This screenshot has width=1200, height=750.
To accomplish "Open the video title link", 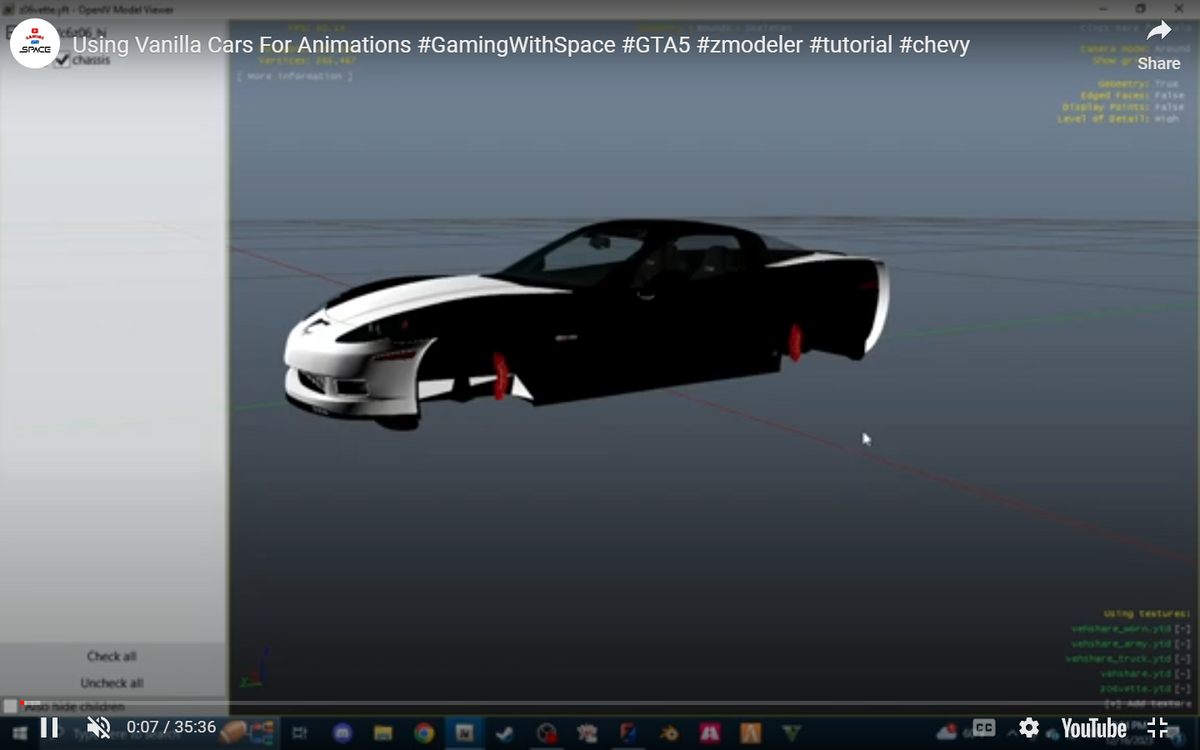I will tap(521, 45).
